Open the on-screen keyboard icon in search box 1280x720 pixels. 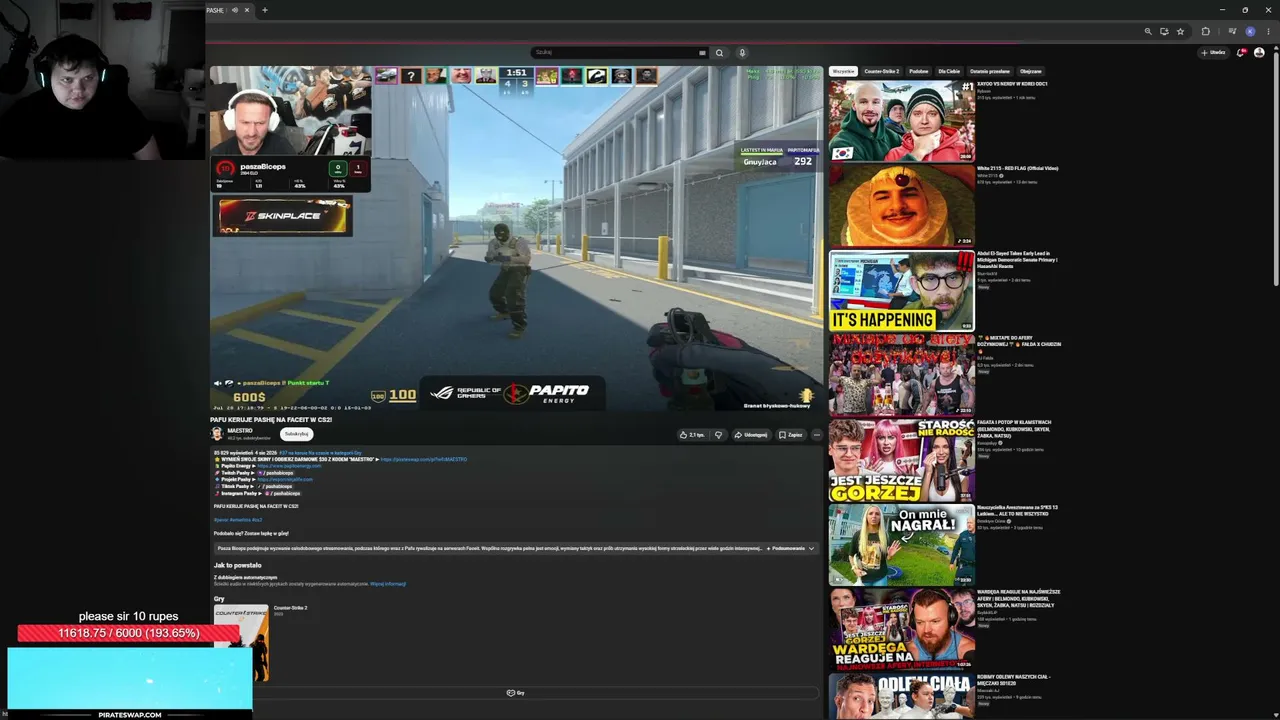[x=702, y=53]
